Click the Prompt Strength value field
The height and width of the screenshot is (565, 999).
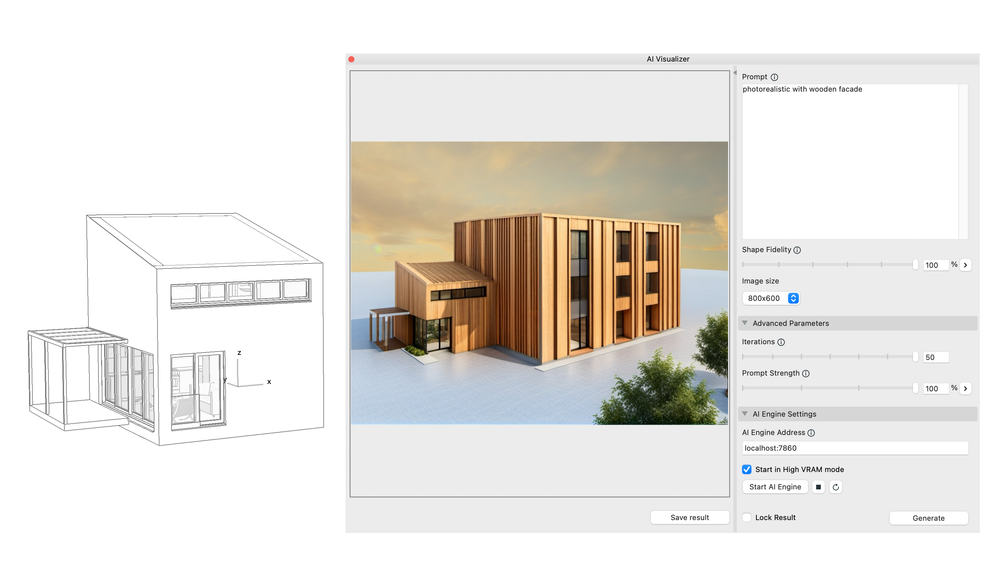pyautogui.click(x=935, y=389)
